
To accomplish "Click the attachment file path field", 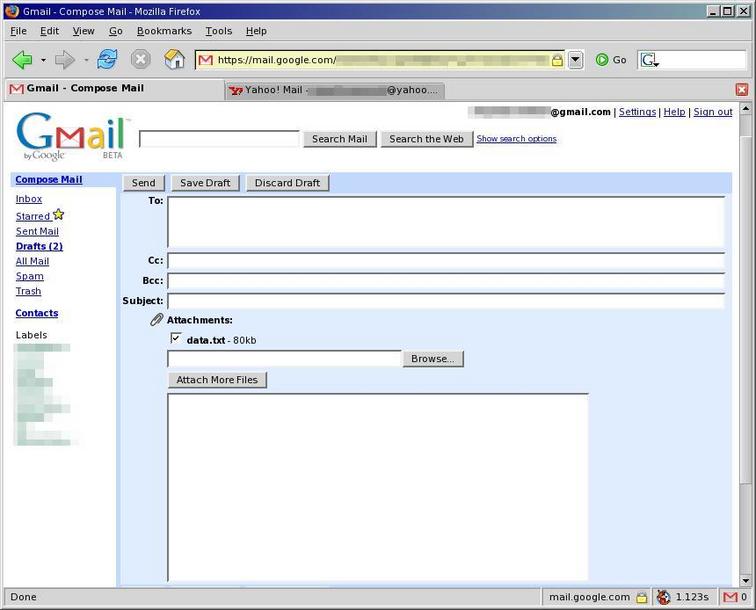I will click(284, 359).
